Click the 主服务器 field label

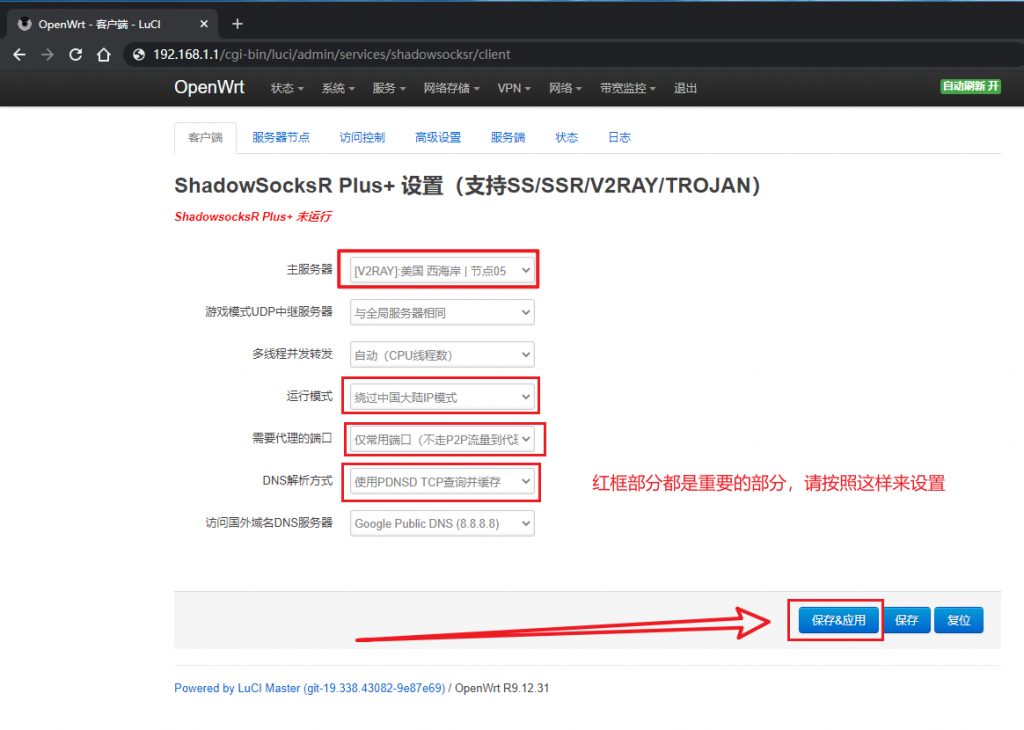point(310,270)
